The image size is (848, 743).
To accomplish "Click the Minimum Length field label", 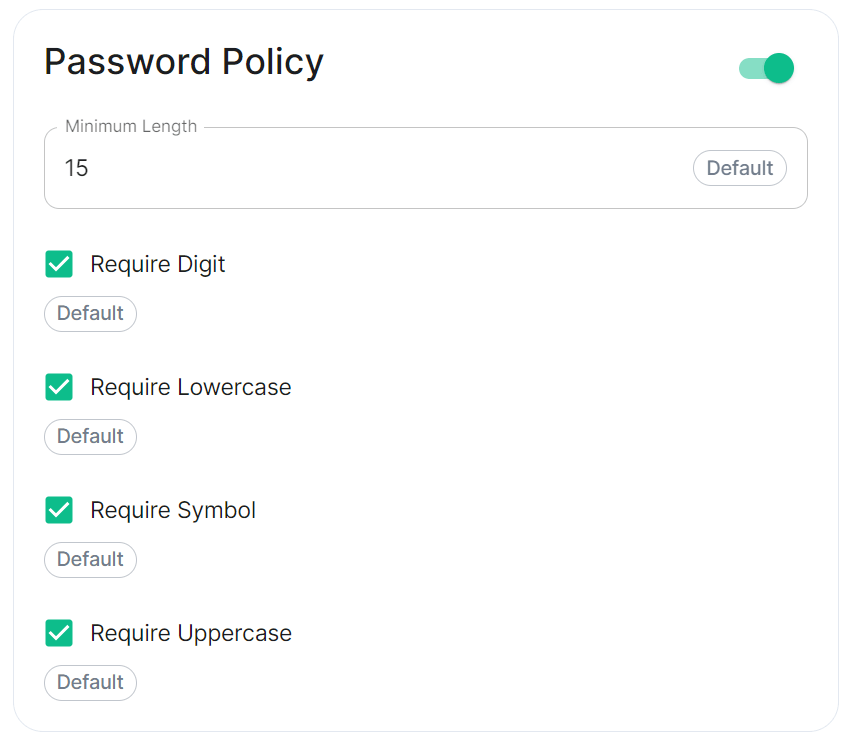I will 131,126.
